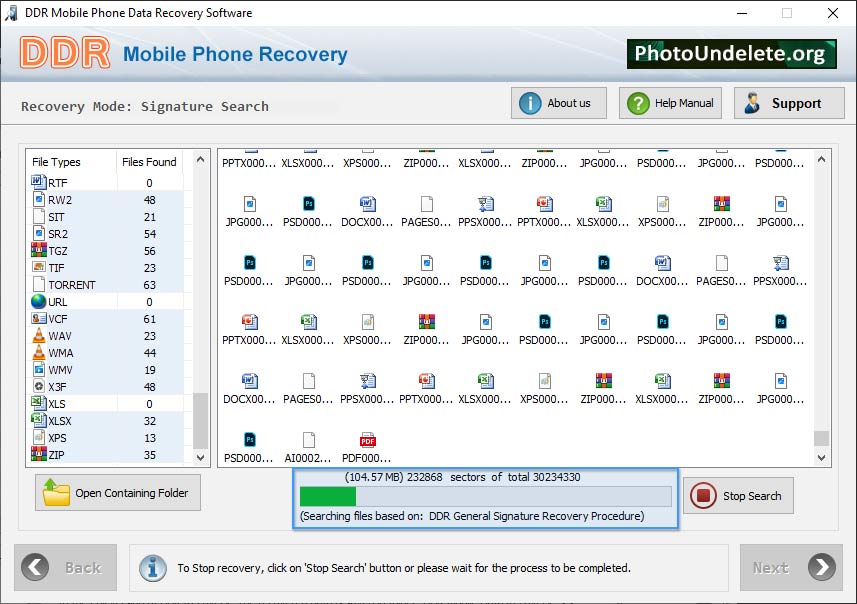
Task: Open the About us dialog
Action: (559, 103)
